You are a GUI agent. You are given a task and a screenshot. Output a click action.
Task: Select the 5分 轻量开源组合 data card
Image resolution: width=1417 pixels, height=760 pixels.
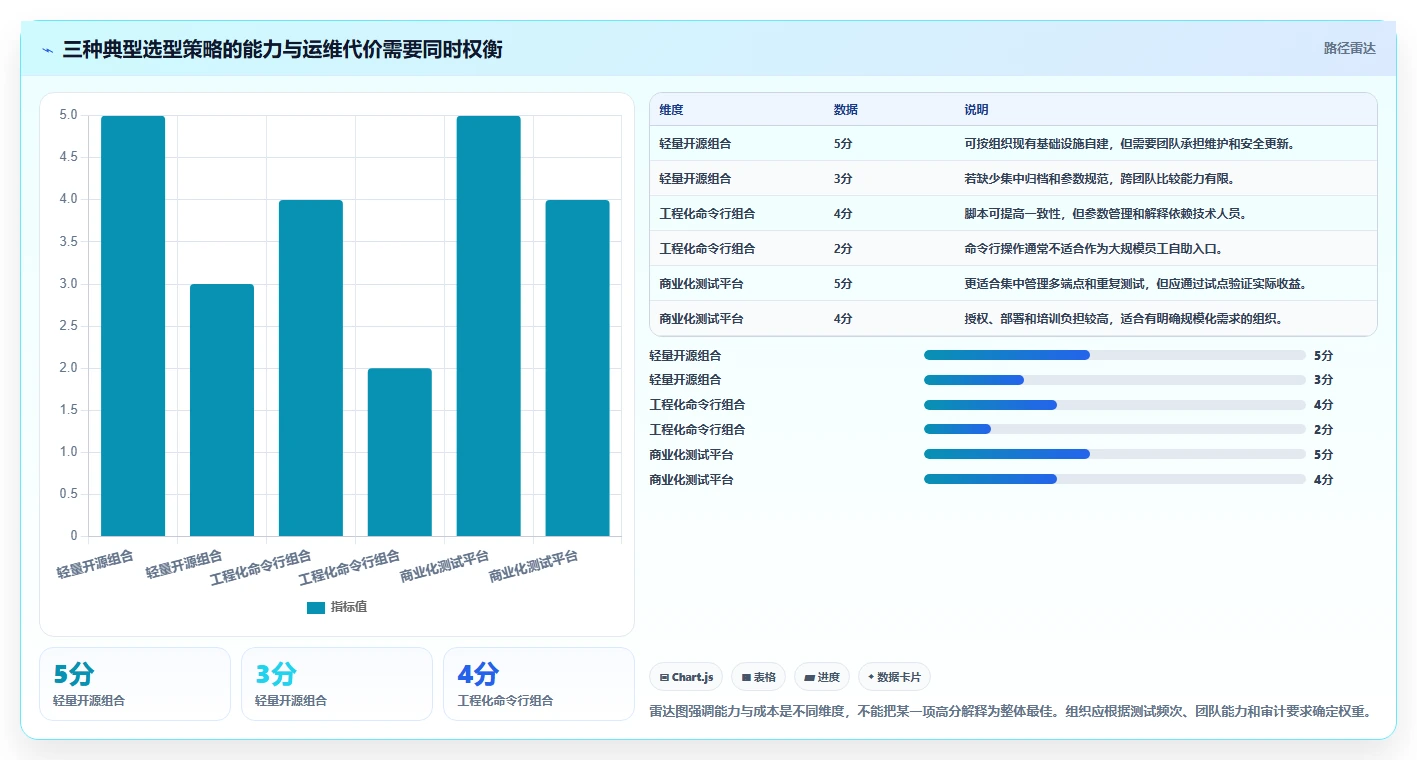pyautogui.click(x=135, y=684)
